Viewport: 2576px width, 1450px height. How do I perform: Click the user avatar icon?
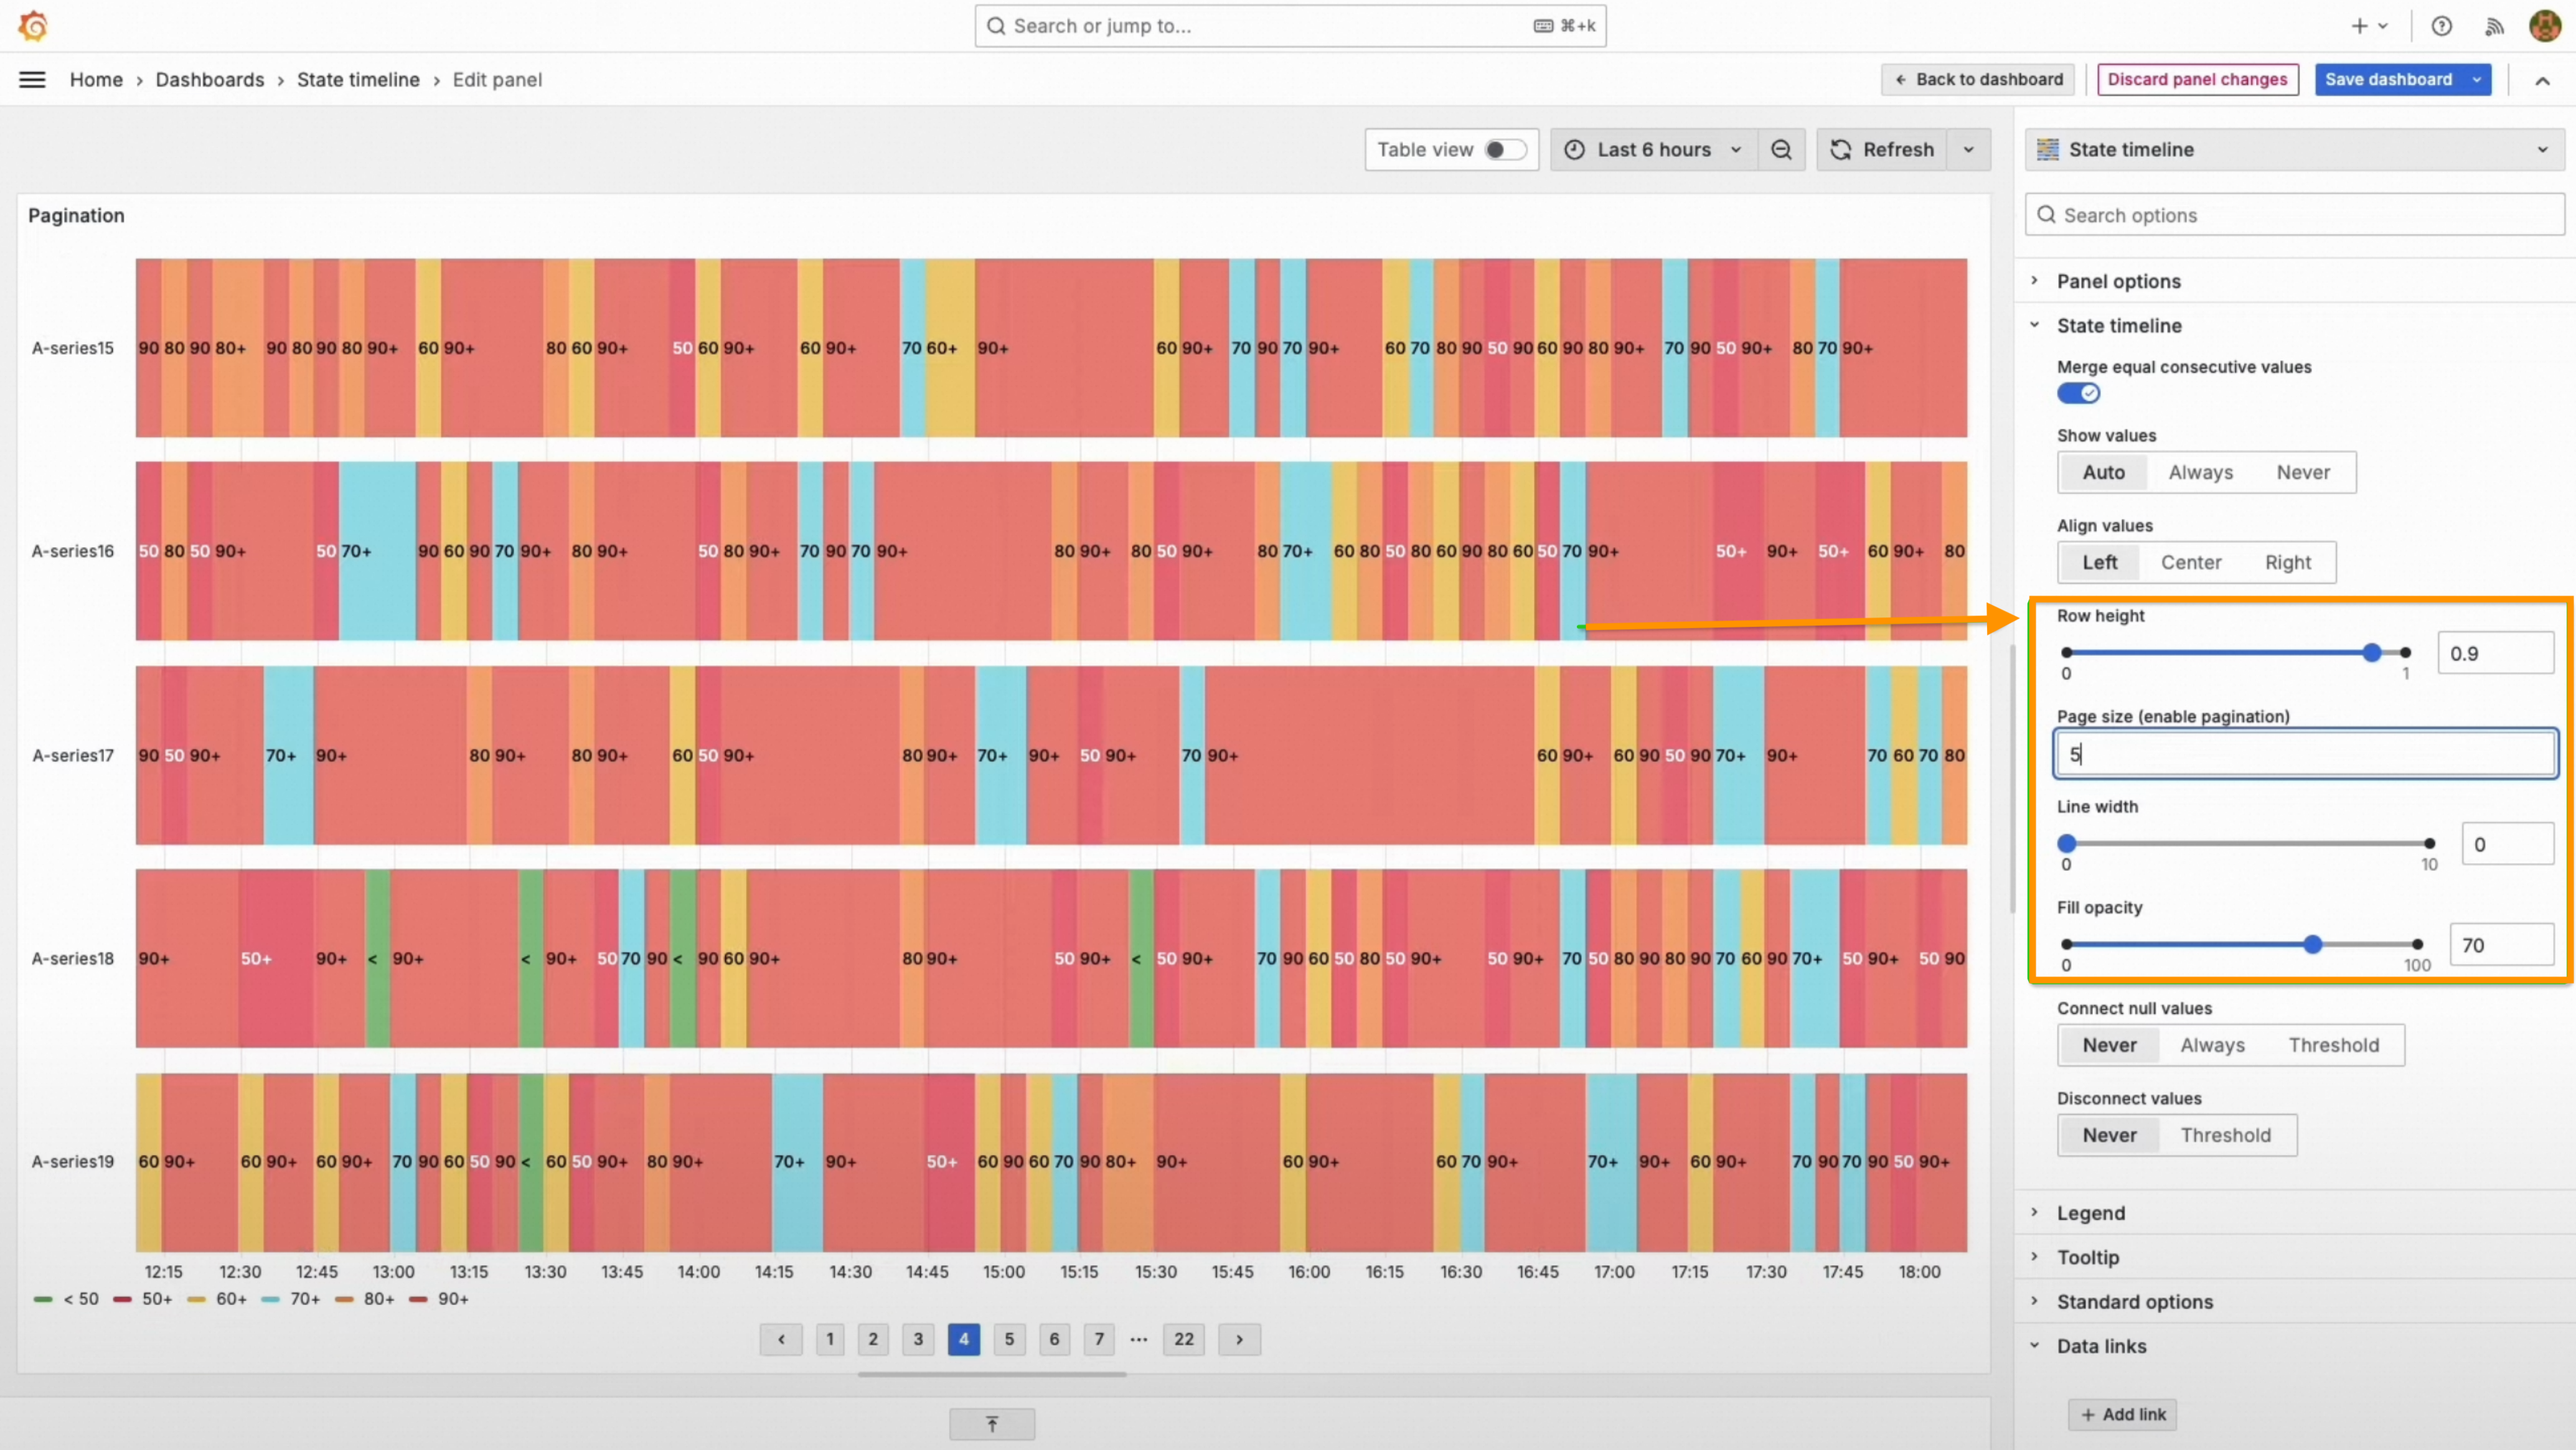(x=2544, y=26)
